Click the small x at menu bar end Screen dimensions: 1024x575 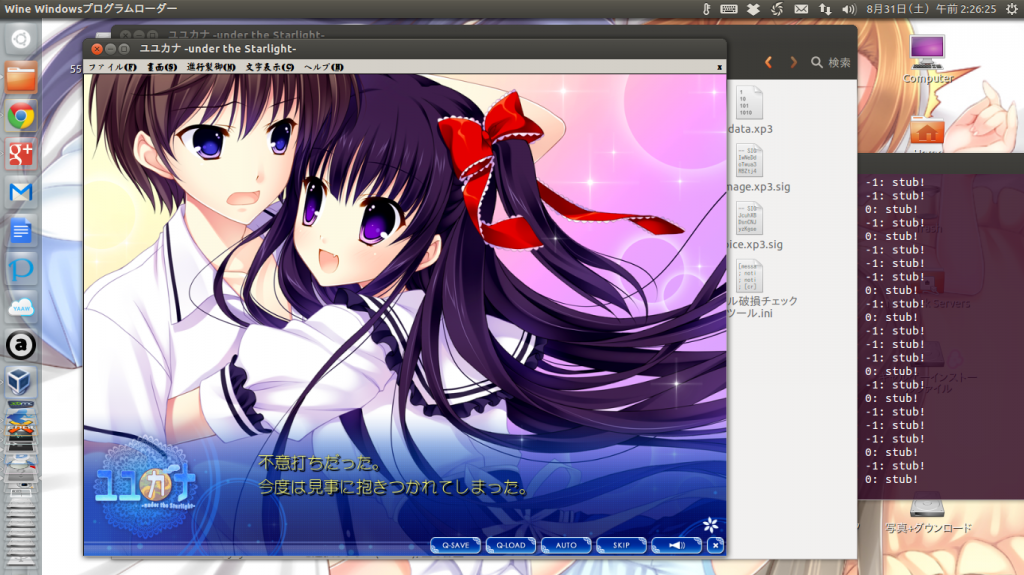[719, 67]
